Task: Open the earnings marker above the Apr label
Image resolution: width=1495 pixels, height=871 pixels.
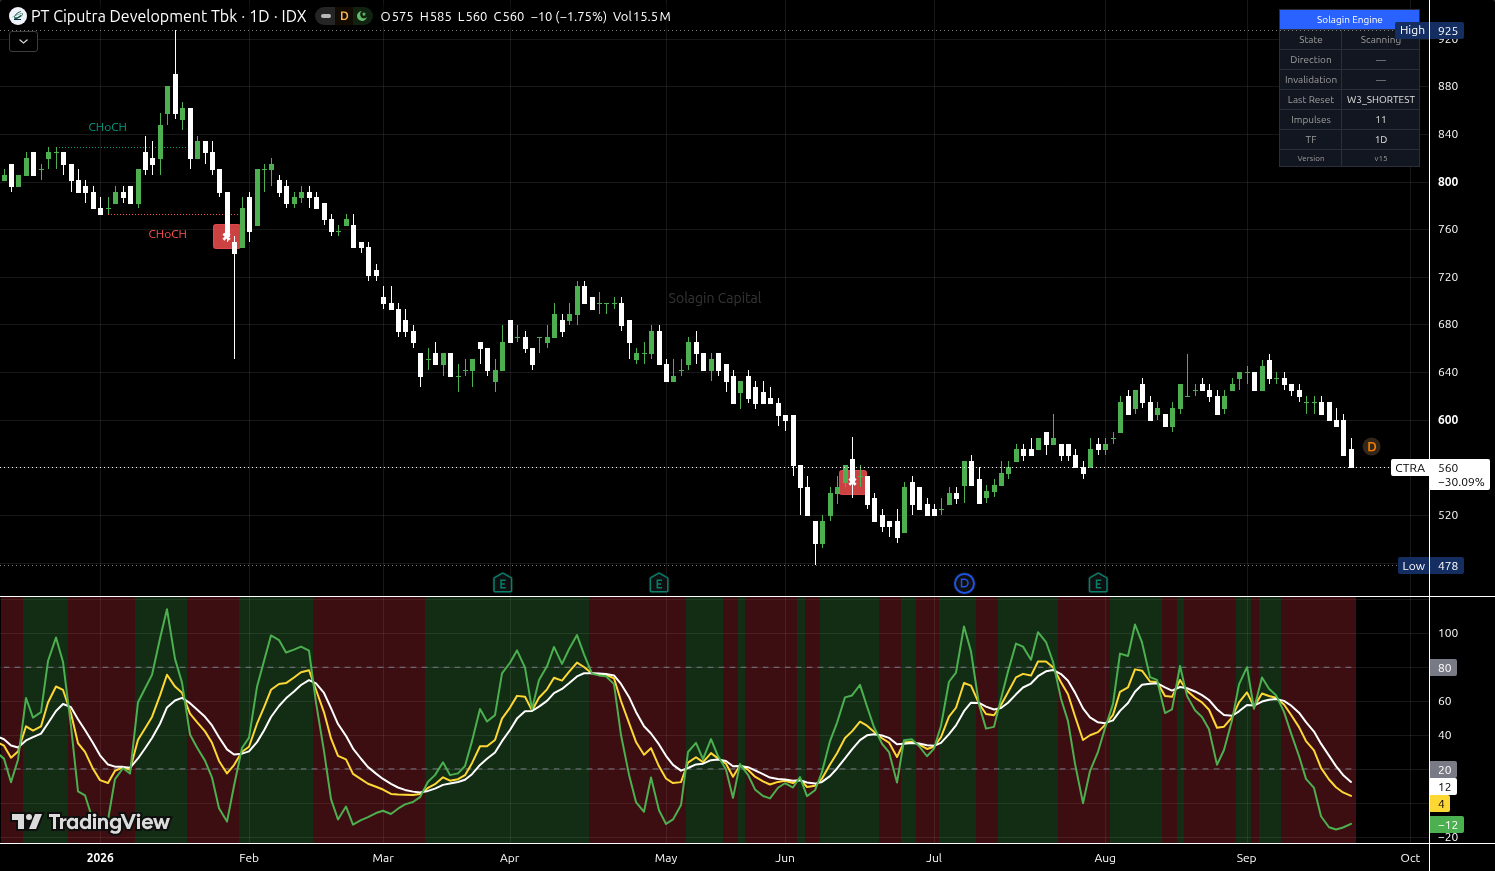Action: tap(503, 583)
